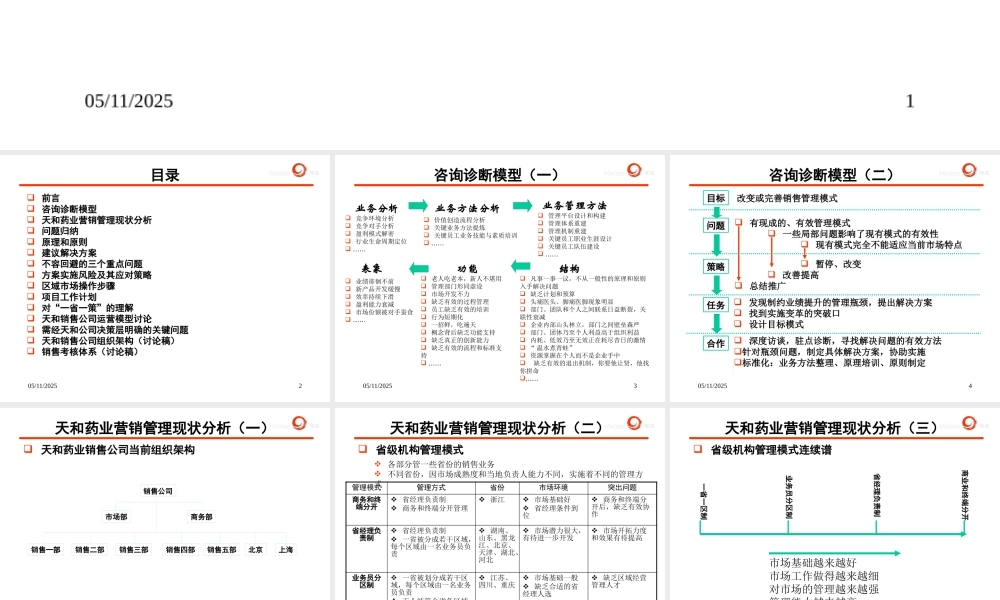Select the 销售公司 org chart box
The height and width of the screenshot is (600, 1000).
click(x=158, y=491)
